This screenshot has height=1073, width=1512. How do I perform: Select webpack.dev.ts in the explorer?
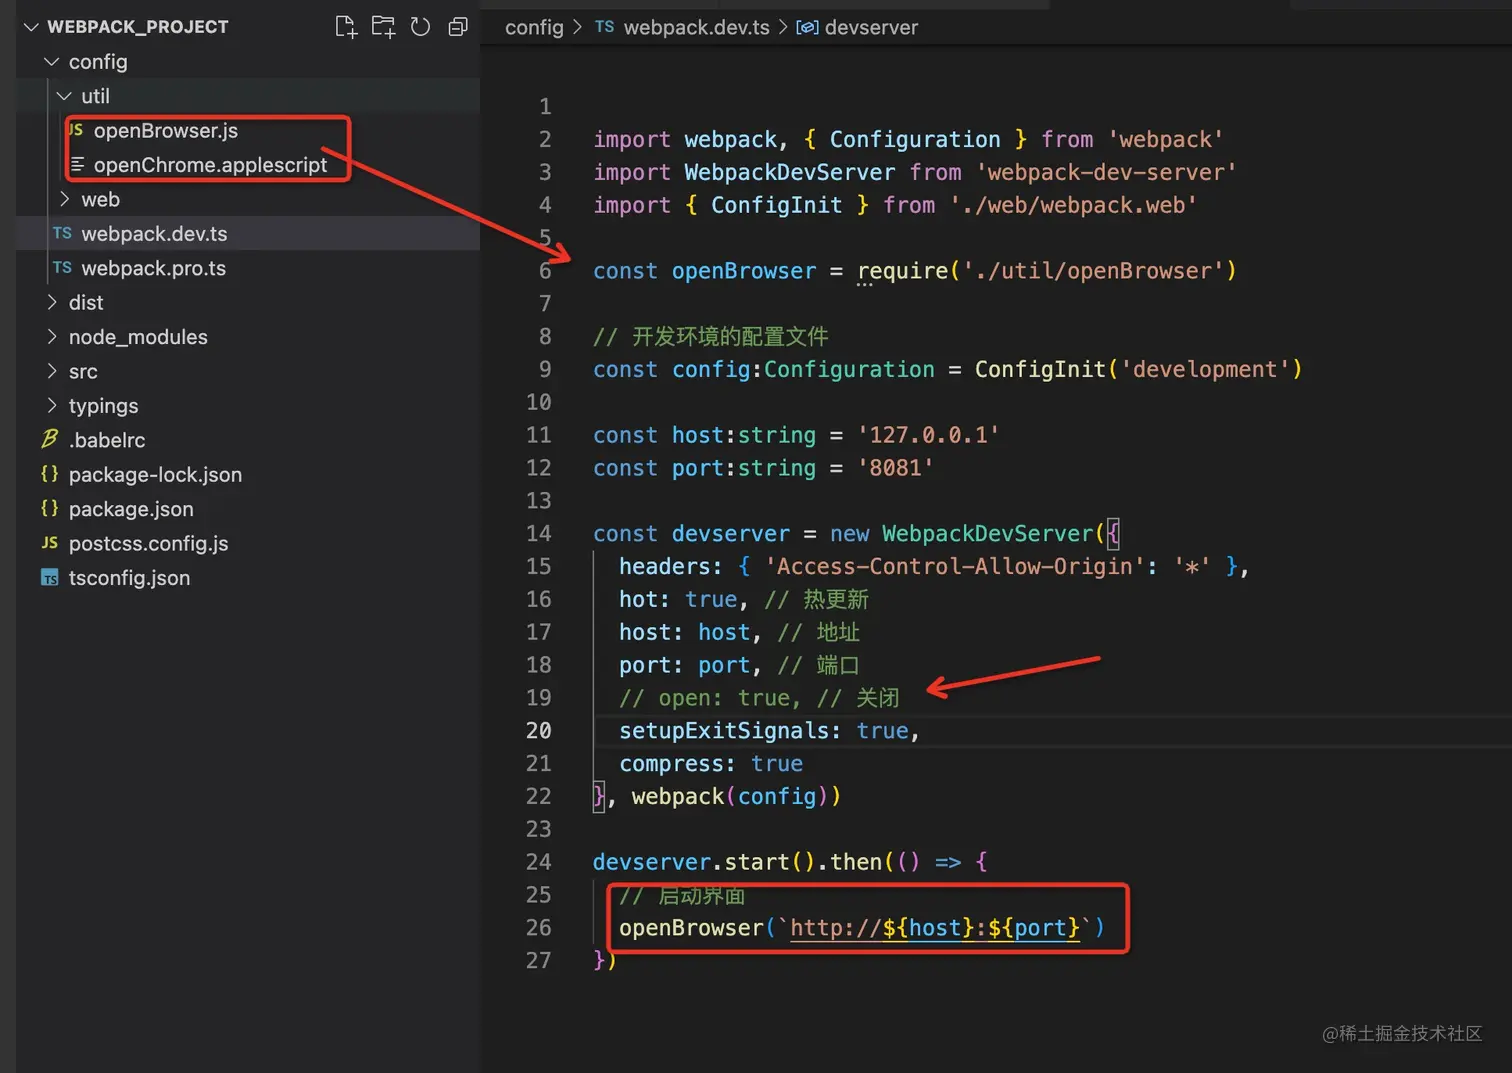[x=154, y=234]
